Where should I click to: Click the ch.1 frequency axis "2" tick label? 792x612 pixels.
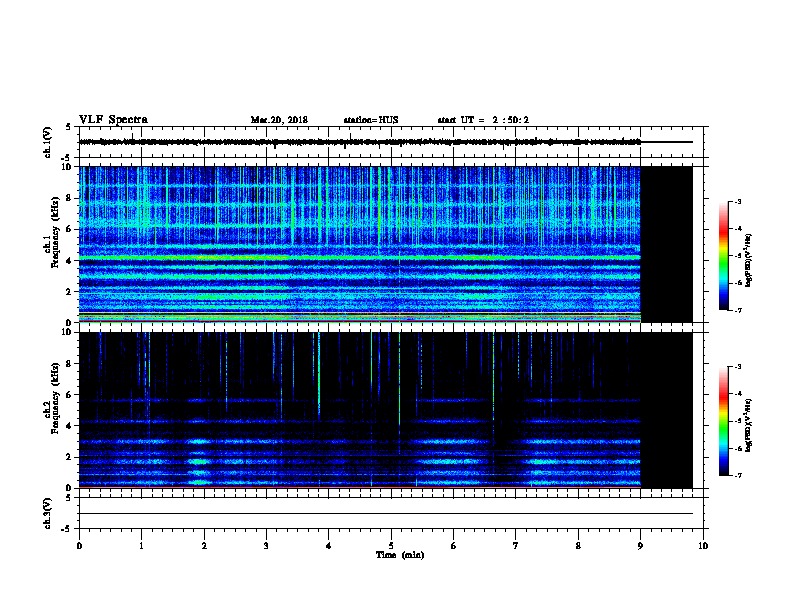coord(71,292)
